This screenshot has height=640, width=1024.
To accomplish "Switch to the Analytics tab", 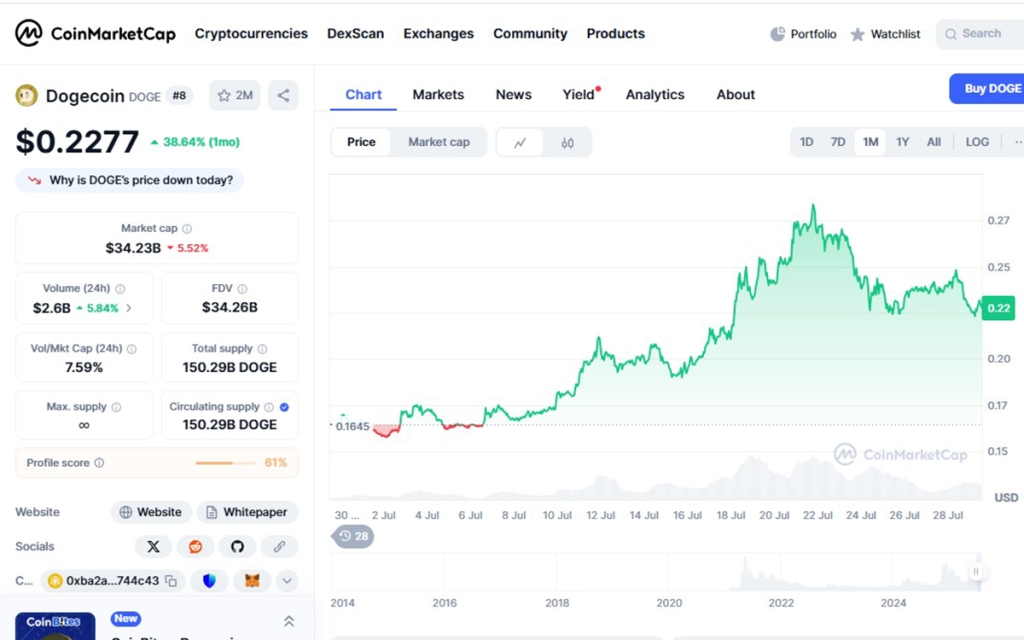I will 655,95.
